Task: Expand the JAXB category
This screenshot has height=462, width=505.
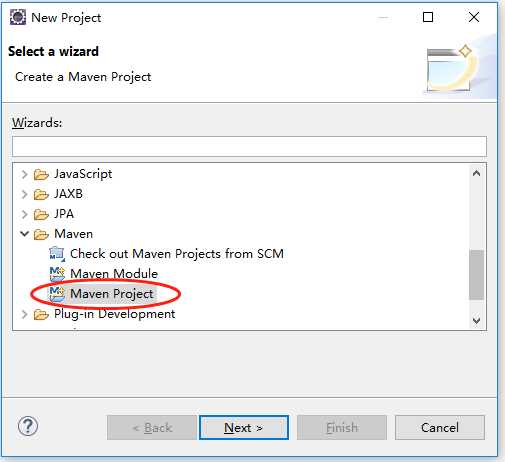Action: pyautogui.click(x=24, y=194)
